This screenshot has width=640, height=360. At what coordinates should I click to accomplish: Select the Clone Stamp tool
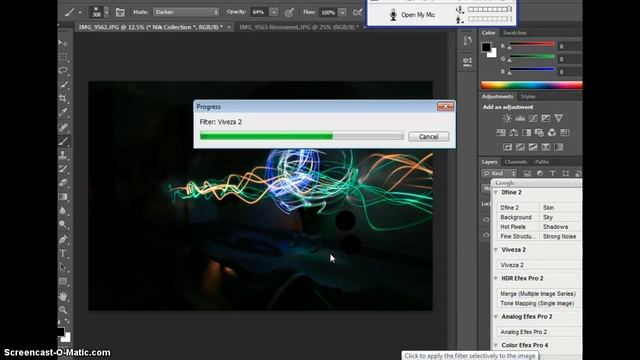(x=63, y=155)
